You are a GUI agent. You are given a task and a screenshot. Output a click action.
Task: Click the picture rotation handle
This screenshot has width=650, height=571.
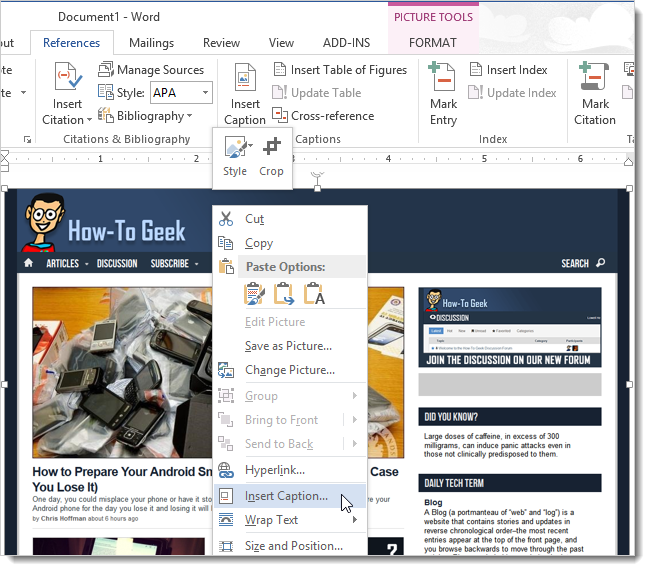317,175
